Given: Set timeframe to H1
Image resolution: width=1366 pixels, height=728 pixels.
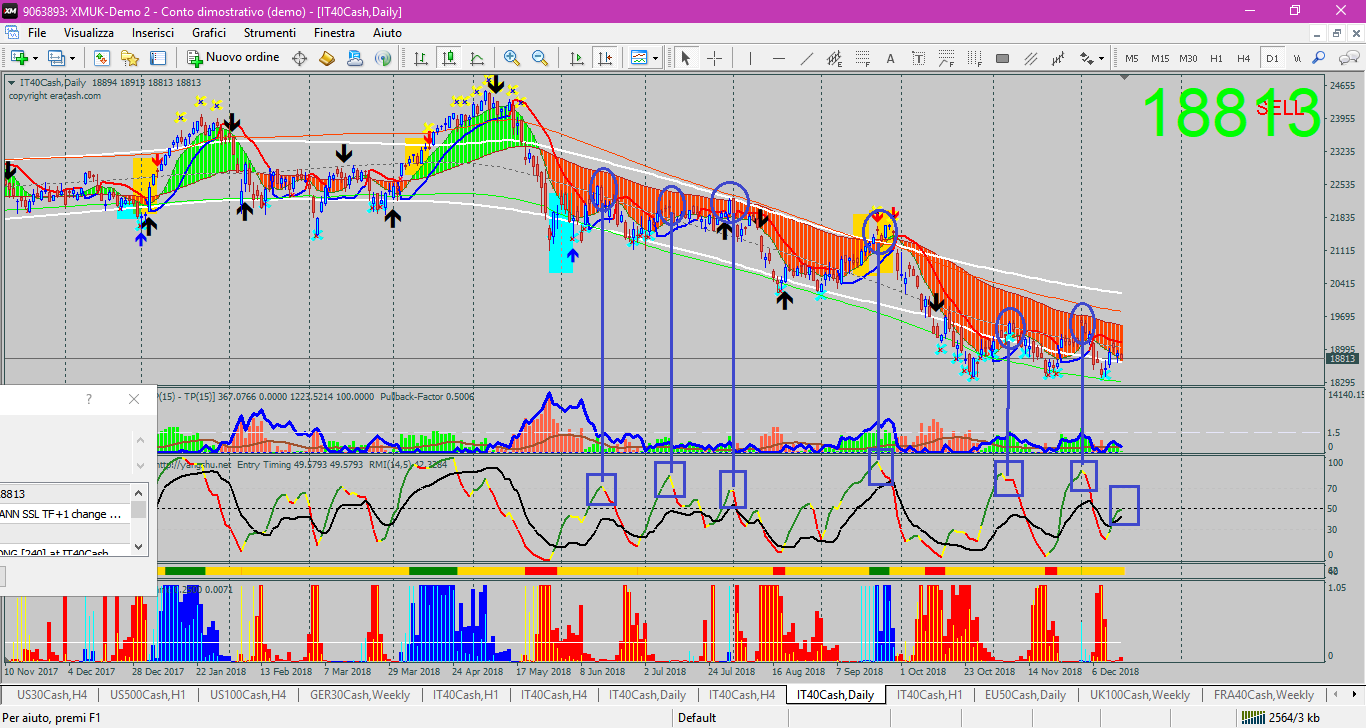Looking at the screenshot, I should tap(1216, 58).
